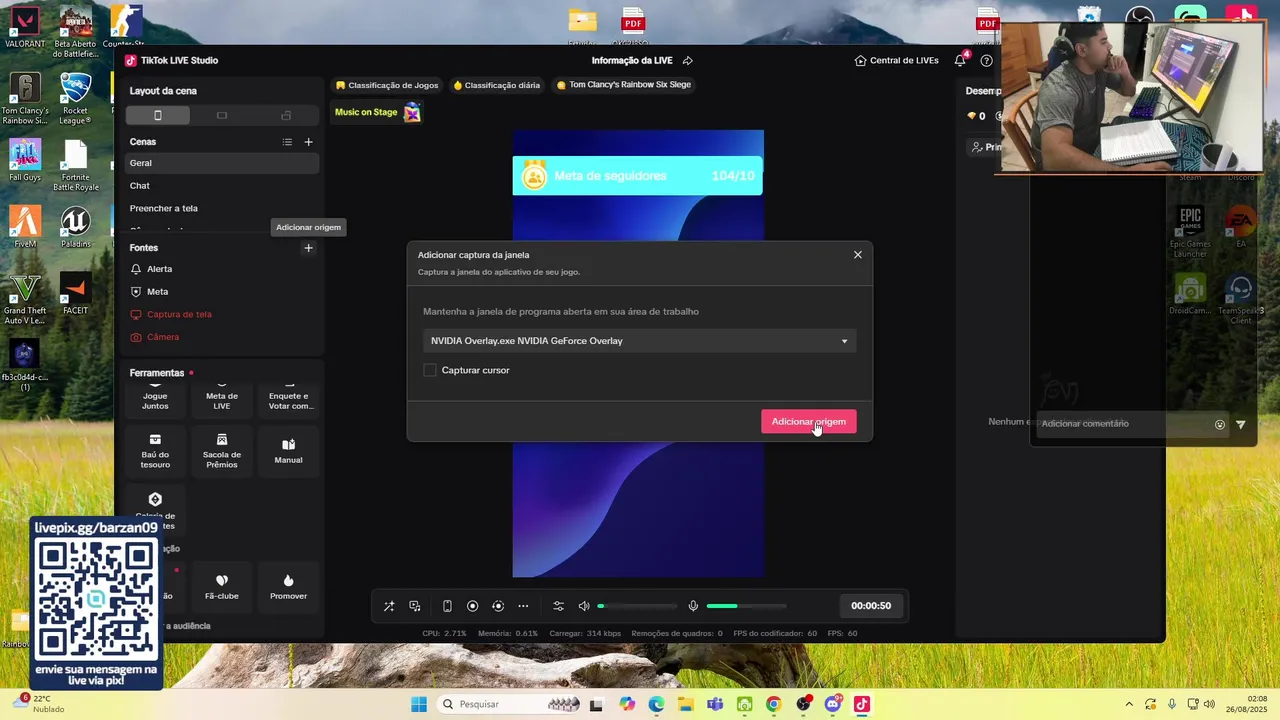Viewport: 1280px width, 720px height.
Task: Select the Alerta source
Action: (222, 269)
